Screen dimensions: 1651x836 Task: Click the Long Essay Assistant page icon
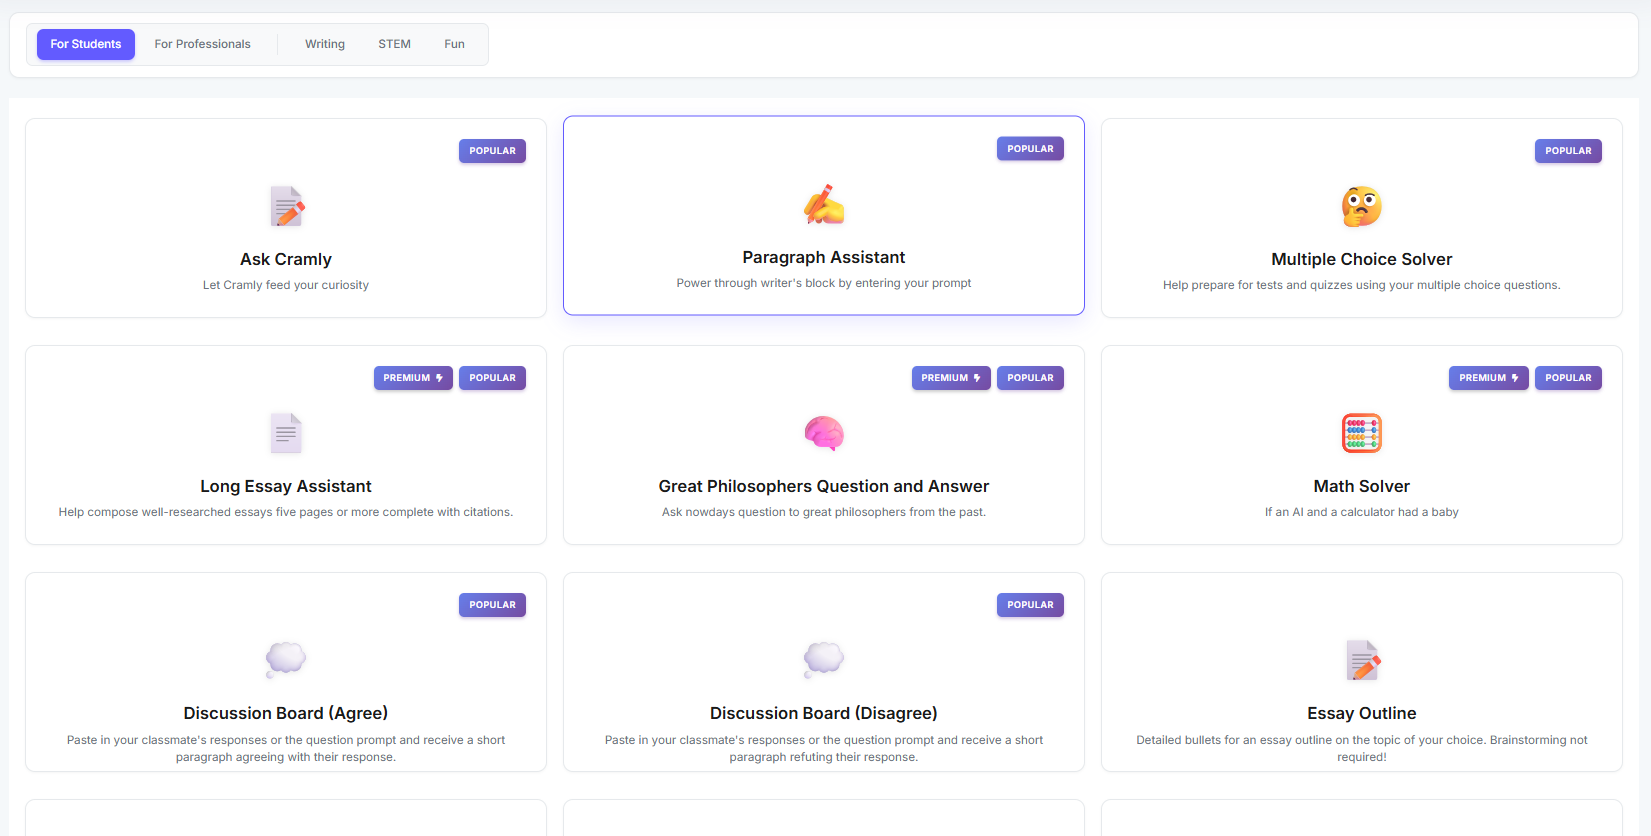coord(286,433)
